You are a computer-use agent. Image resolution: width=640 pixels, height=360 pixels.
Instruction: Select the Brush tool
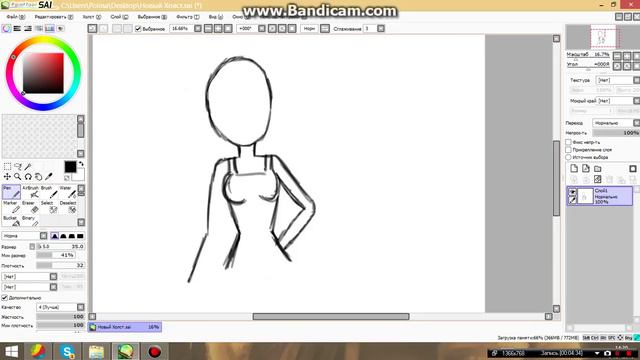[49, 192]
